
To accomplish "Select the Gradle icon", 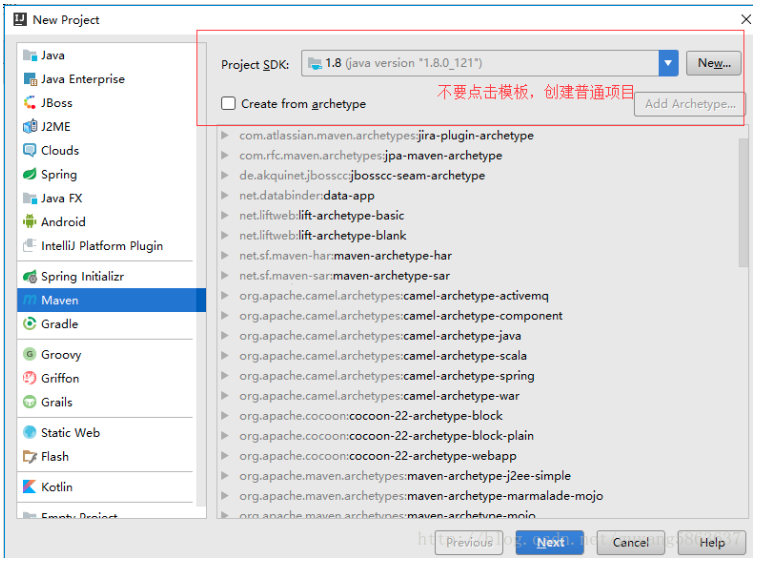I will (30, 324).
